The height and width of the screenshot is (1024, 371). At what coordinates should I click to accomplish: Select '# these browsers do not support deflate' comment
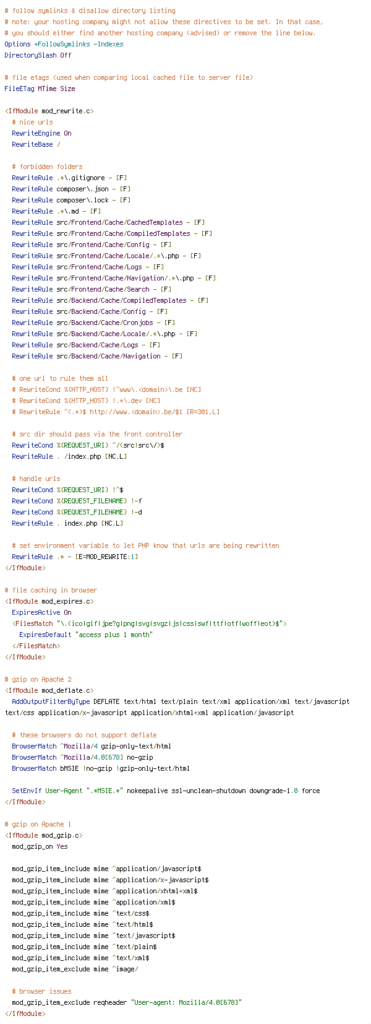tap(84, 734)
